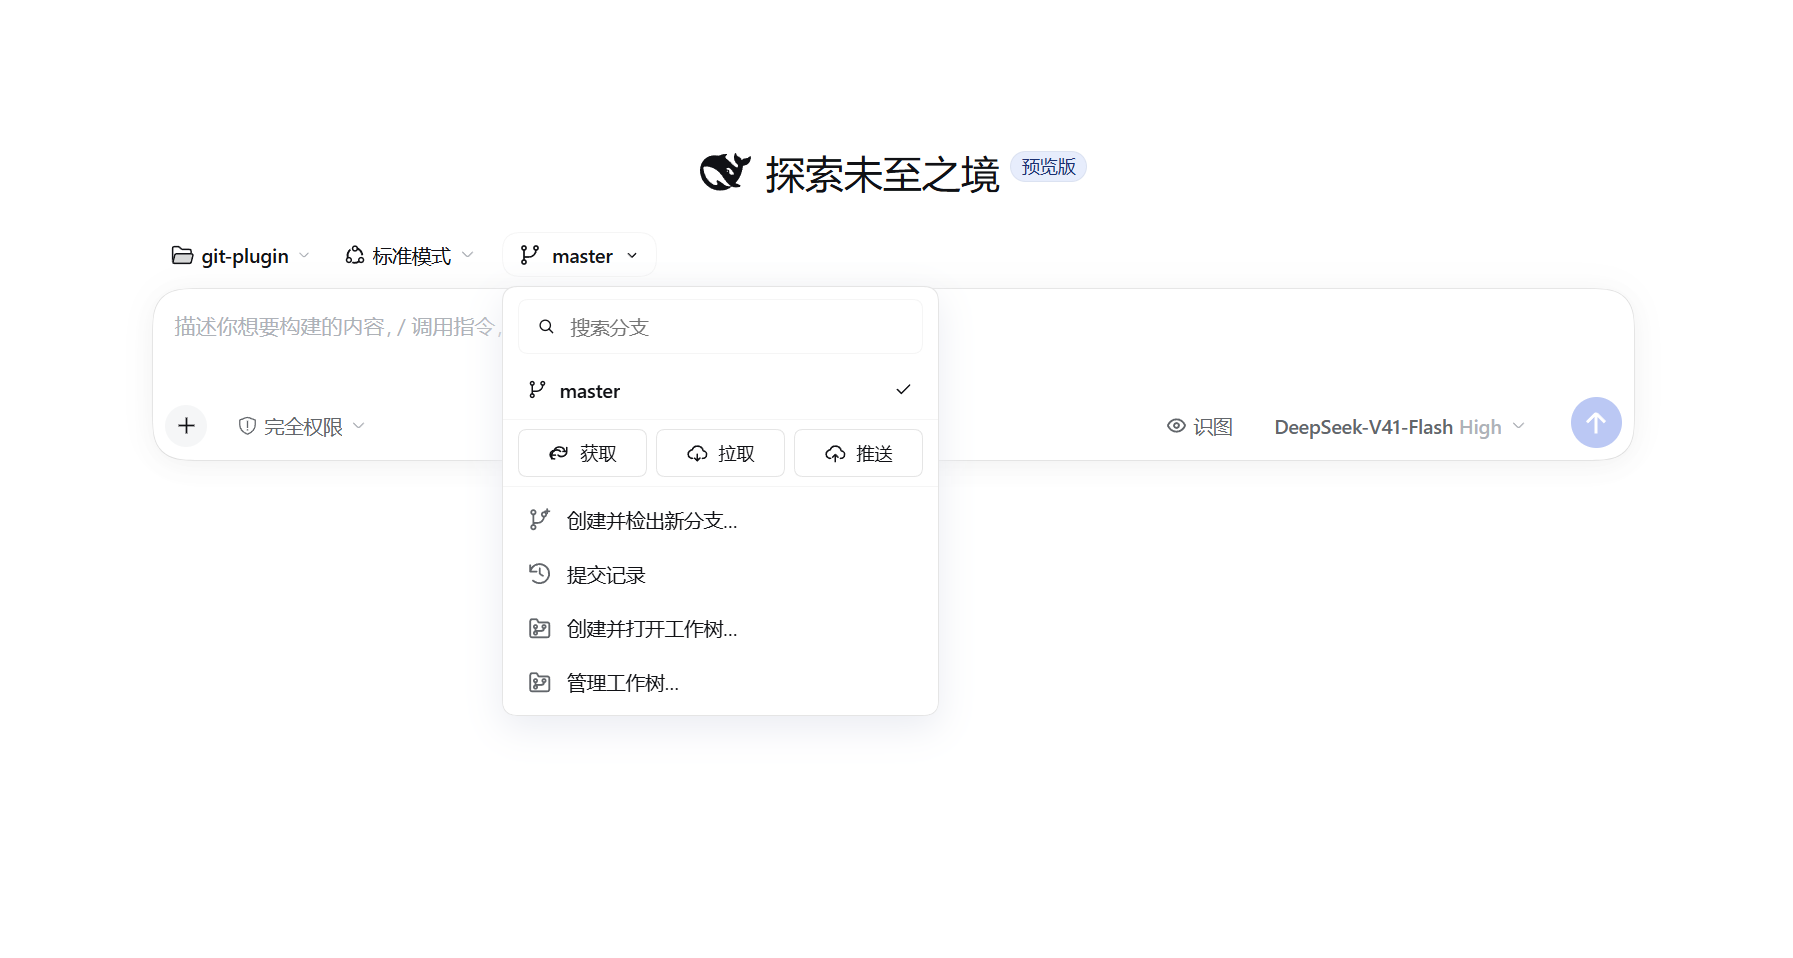This screenshot has height=958, width=1793.
Task: Click the DeepSeek whale logo
Action: point(725,172)
